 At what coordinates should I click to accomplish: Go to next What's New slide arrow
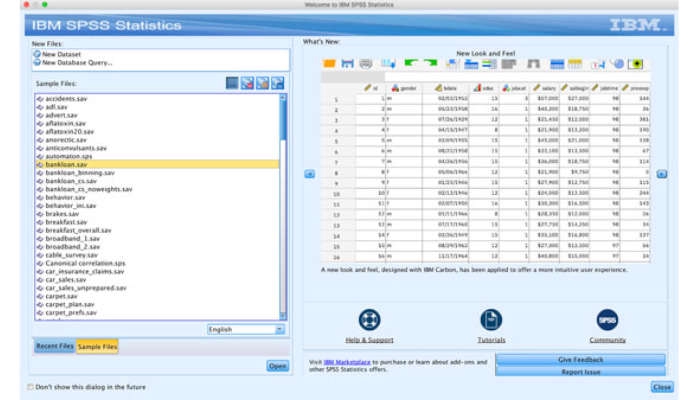(662, 174)
